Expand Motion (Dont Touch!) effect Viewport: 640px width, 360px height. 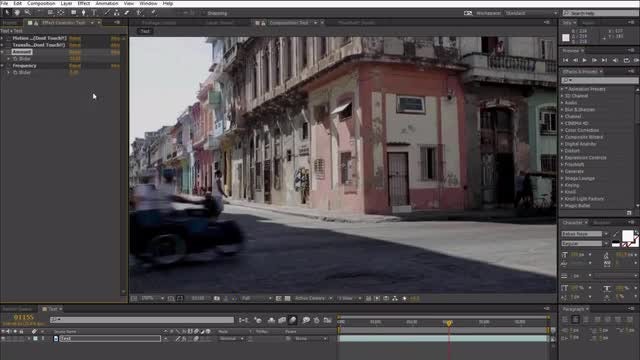pyautogui.click(x=2, y=38)
